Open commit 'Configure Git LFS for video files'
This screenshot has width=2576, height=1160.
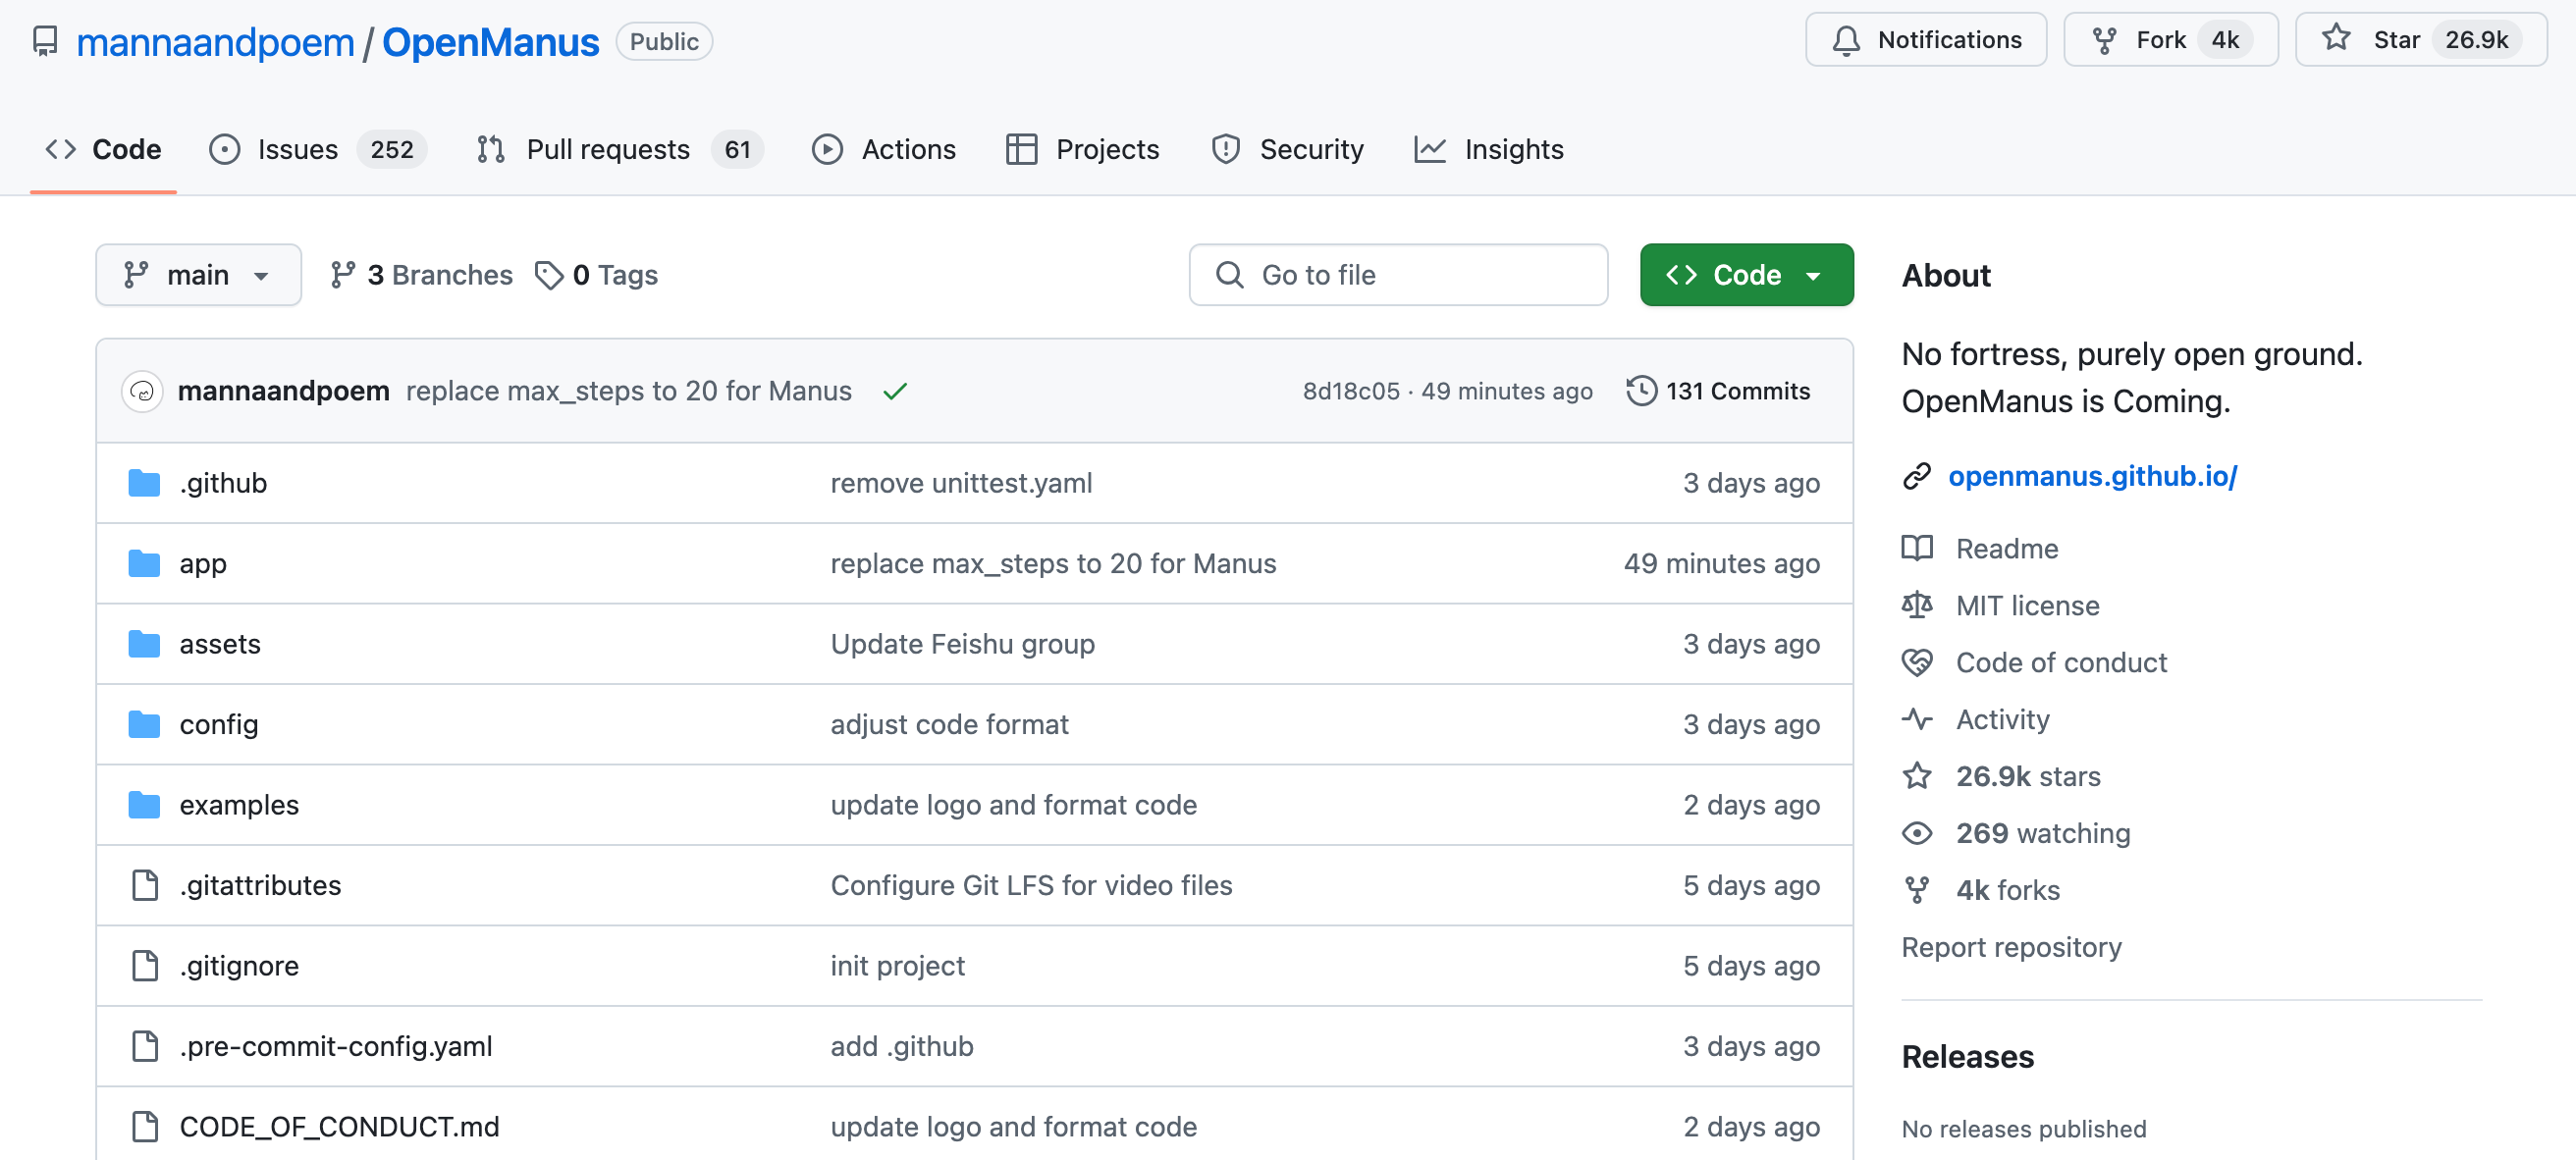(x=1031, y=885)
